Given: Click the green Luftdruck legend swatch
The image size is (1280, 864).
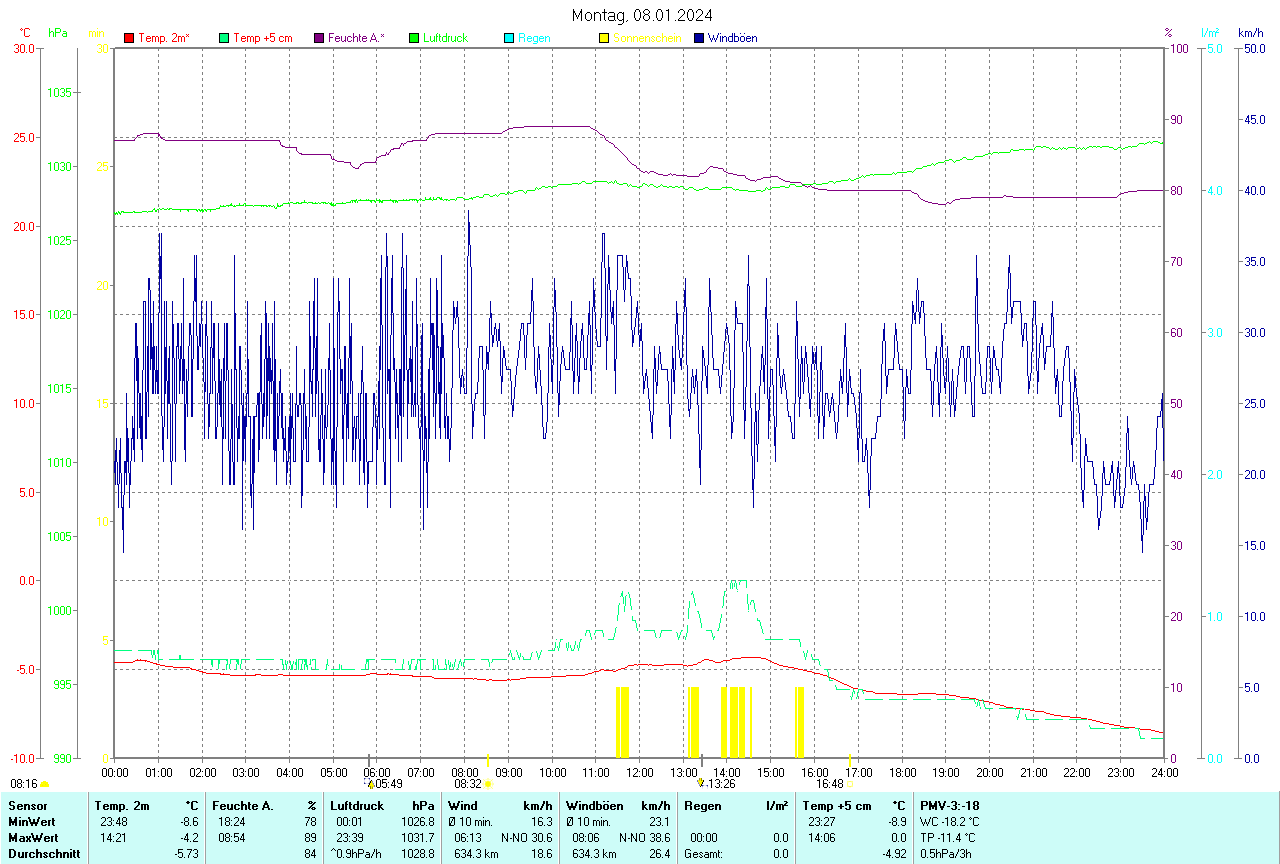Looking at the screenshot, I should pyautogui.click(x=414, y=38).
